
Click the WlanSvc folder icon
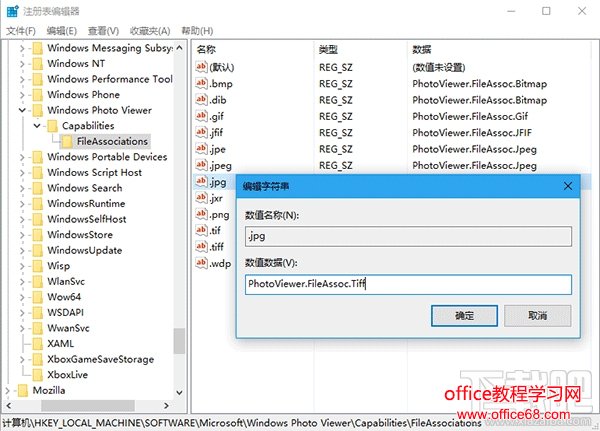(x=38, y=281)
